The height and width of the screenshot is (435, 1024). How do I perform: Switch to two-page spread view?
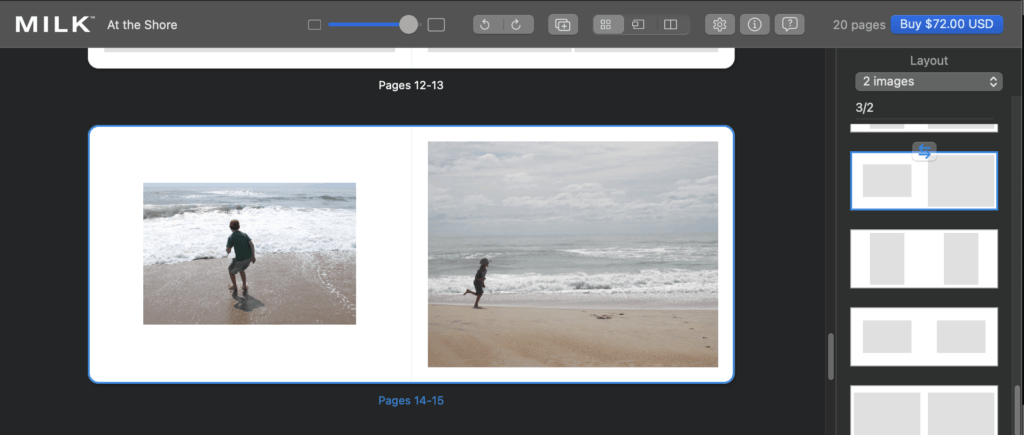(670, 25)
